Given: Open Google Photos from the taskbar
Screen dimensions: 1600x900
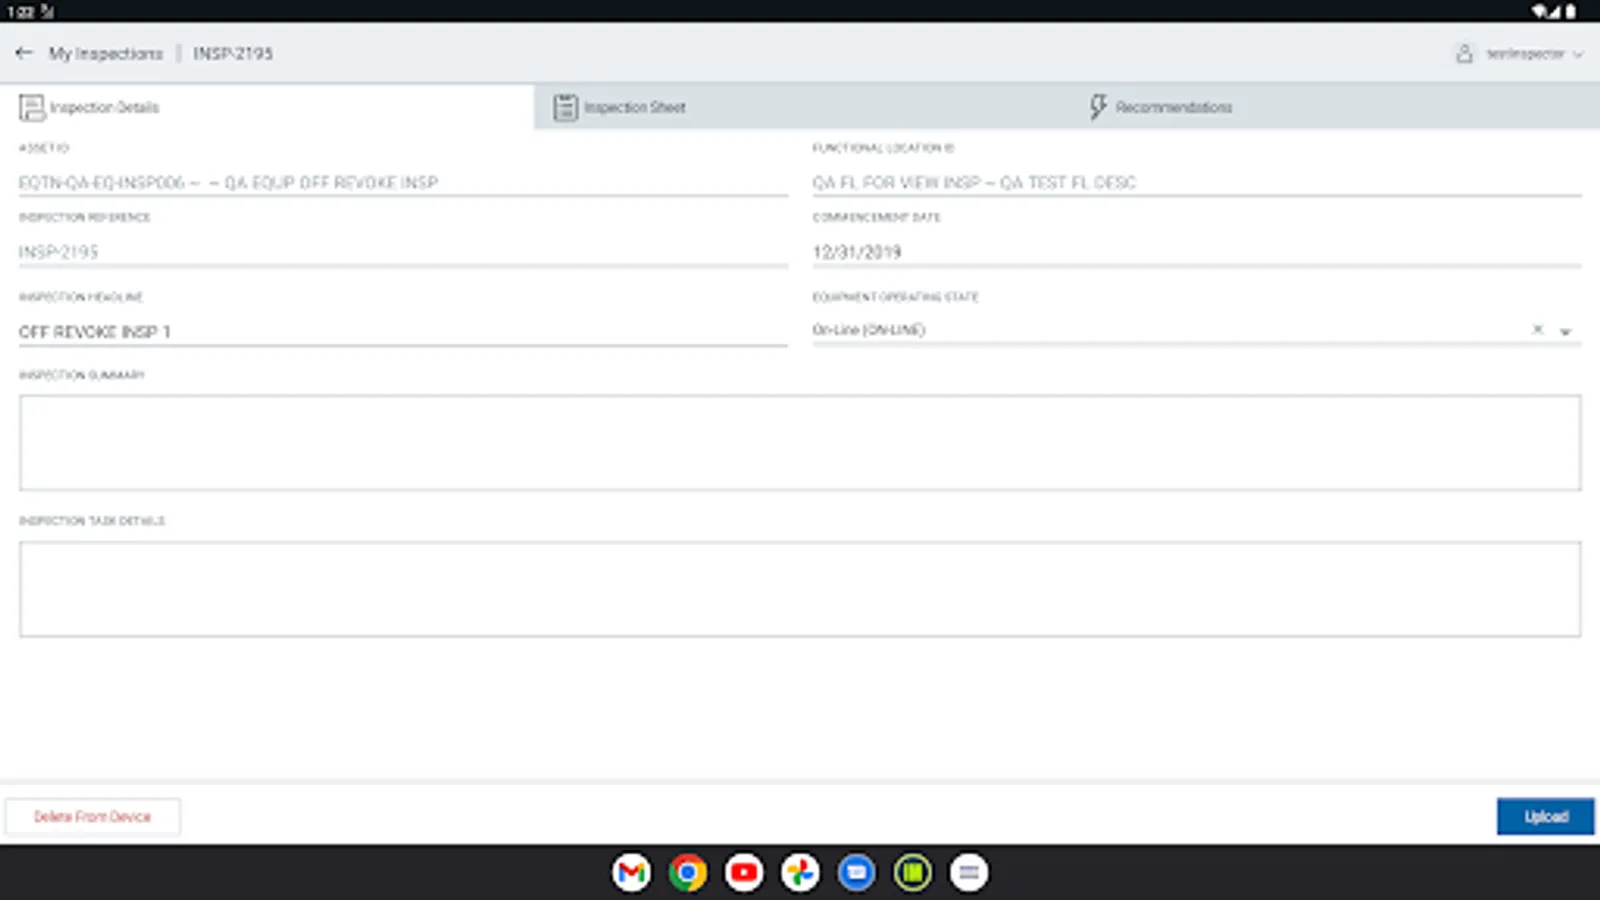Looking at the screenshot, I should pyautogui.click(x=800, y=872).
